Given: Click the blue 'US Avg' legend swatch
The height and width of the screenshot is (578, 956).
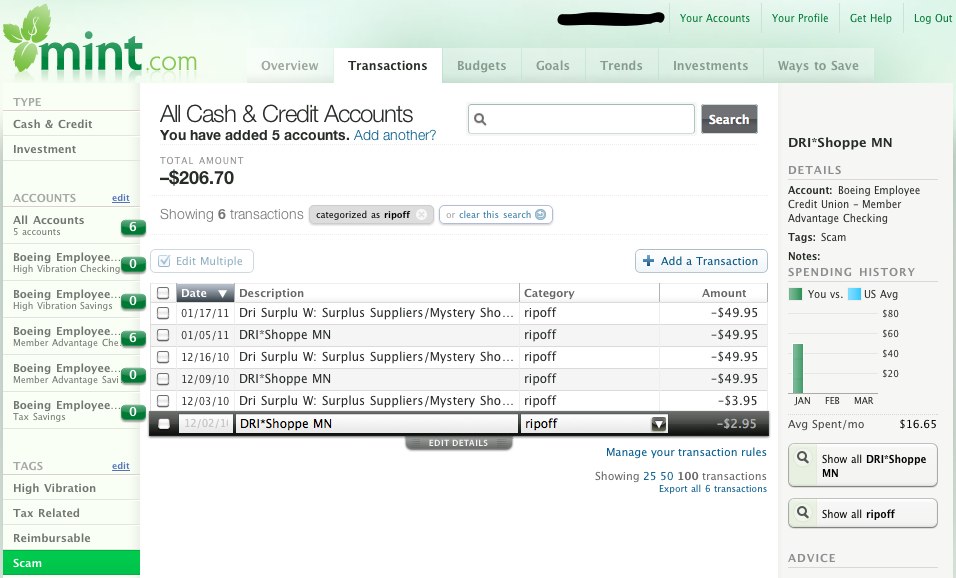Looking at the screenshot, I should [854, 294].
